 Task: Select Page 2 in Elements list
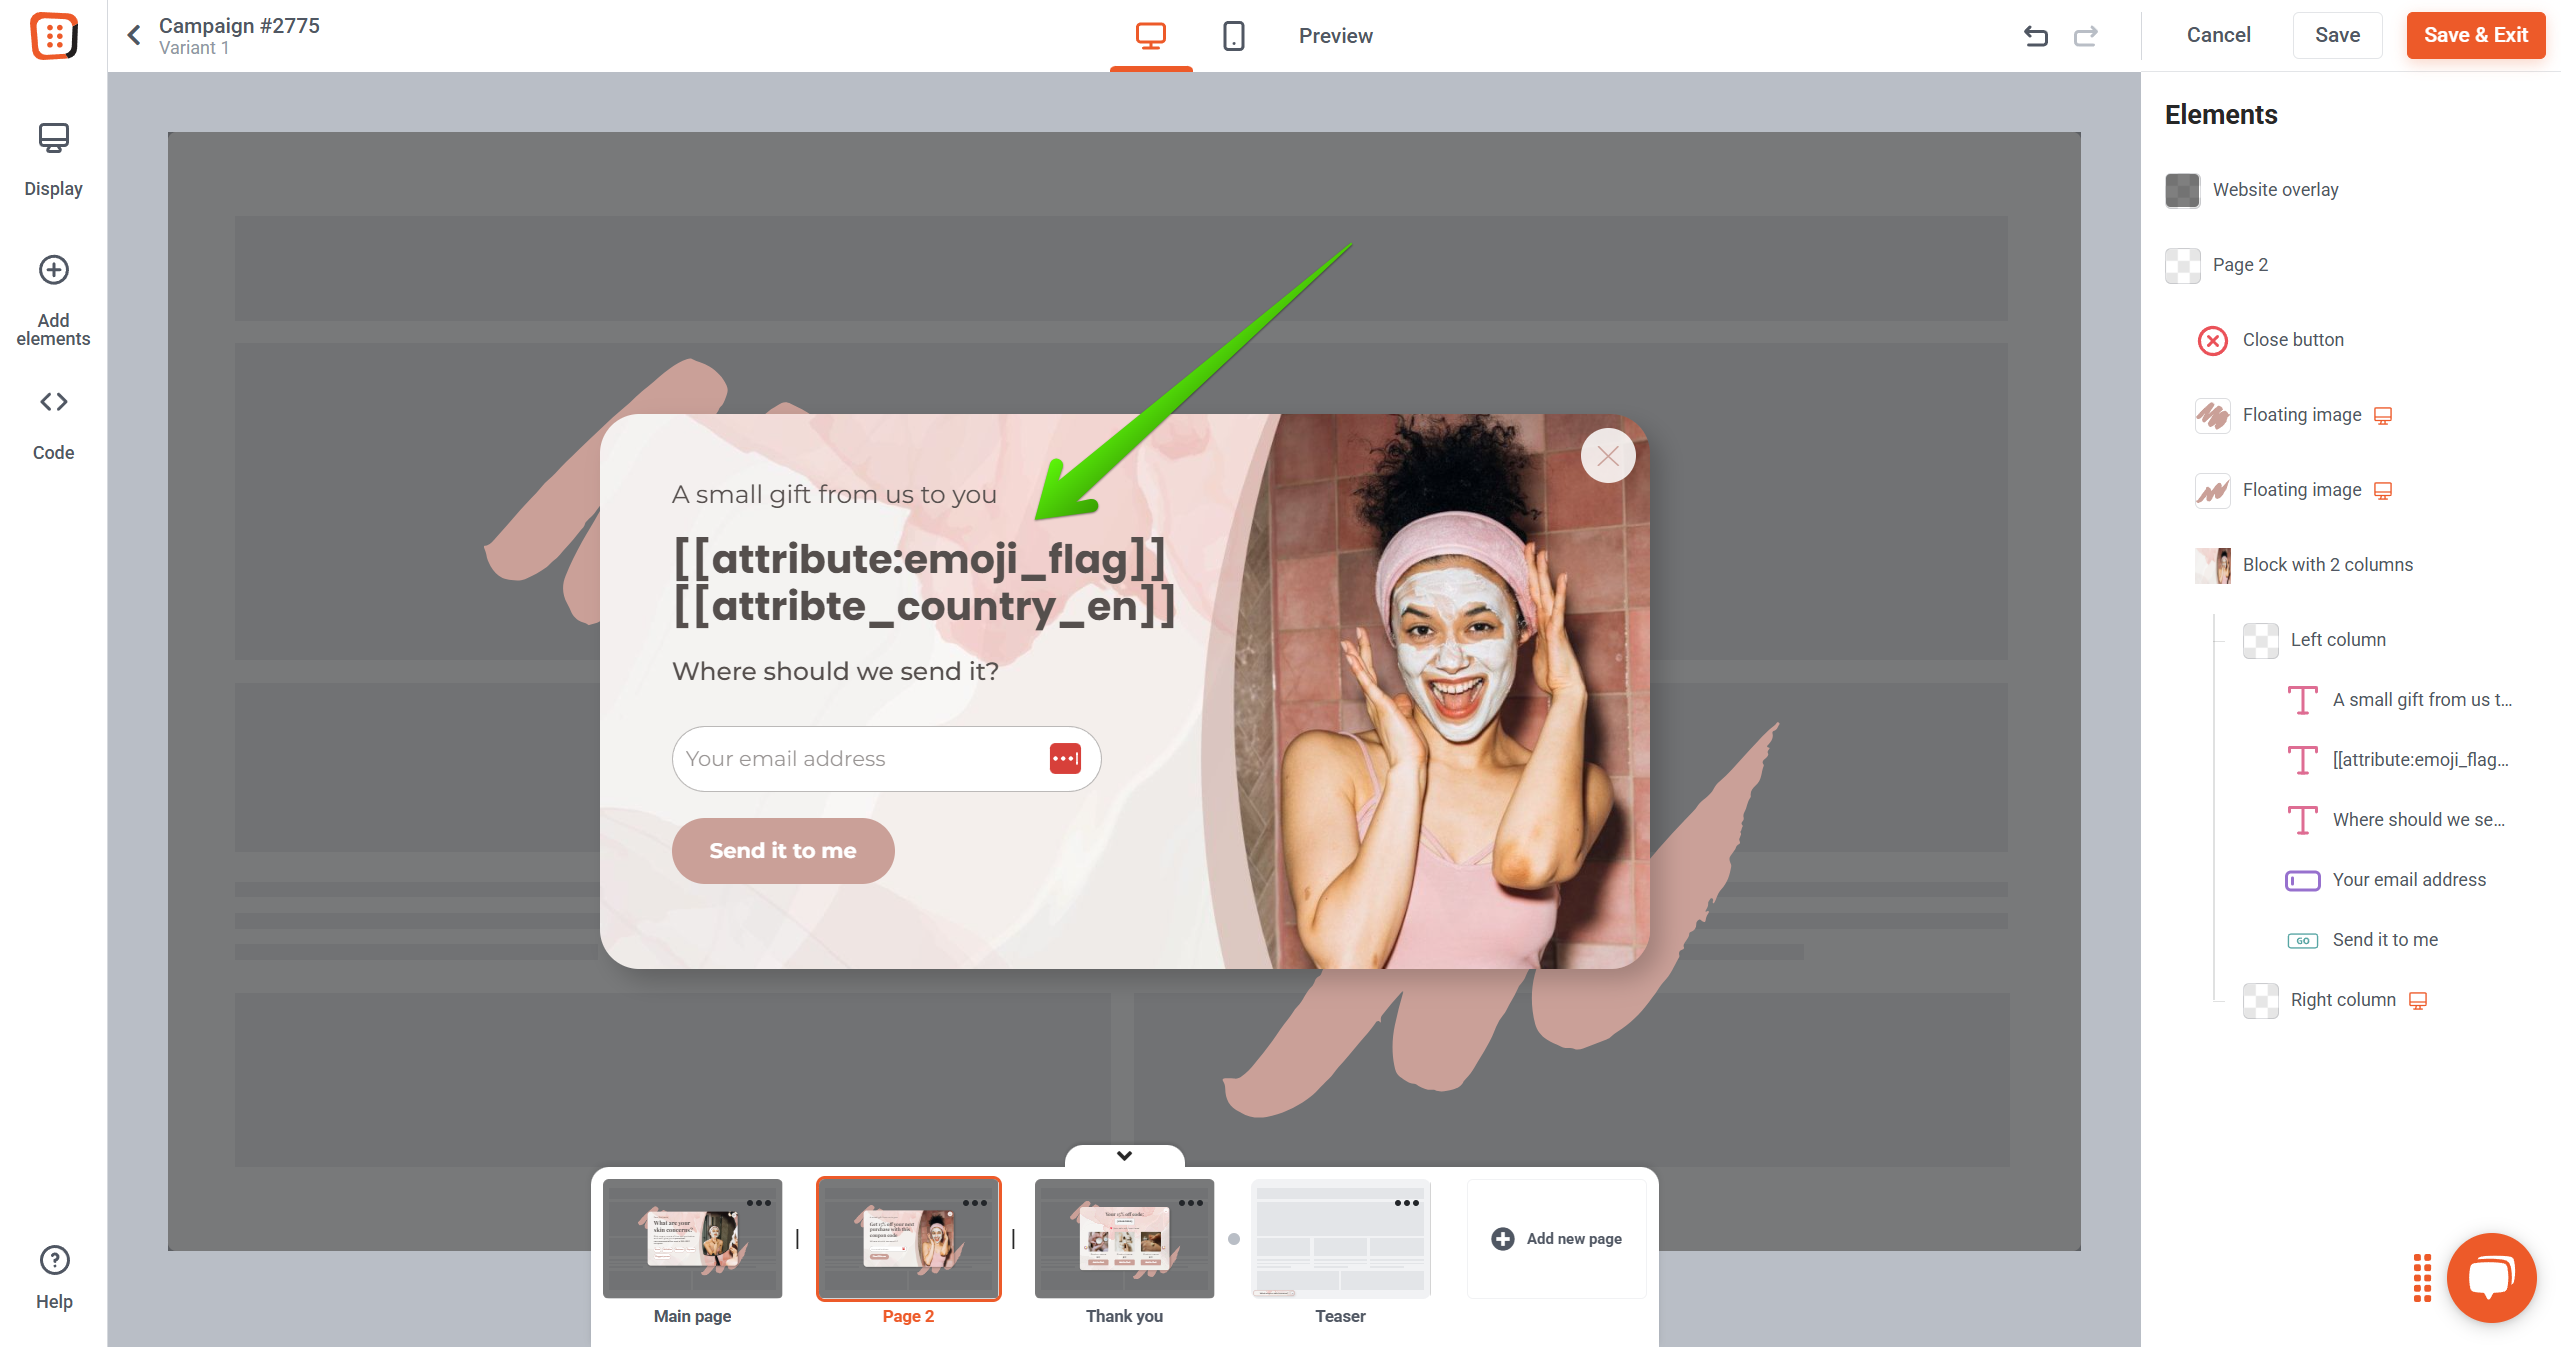coord(2217,265)
